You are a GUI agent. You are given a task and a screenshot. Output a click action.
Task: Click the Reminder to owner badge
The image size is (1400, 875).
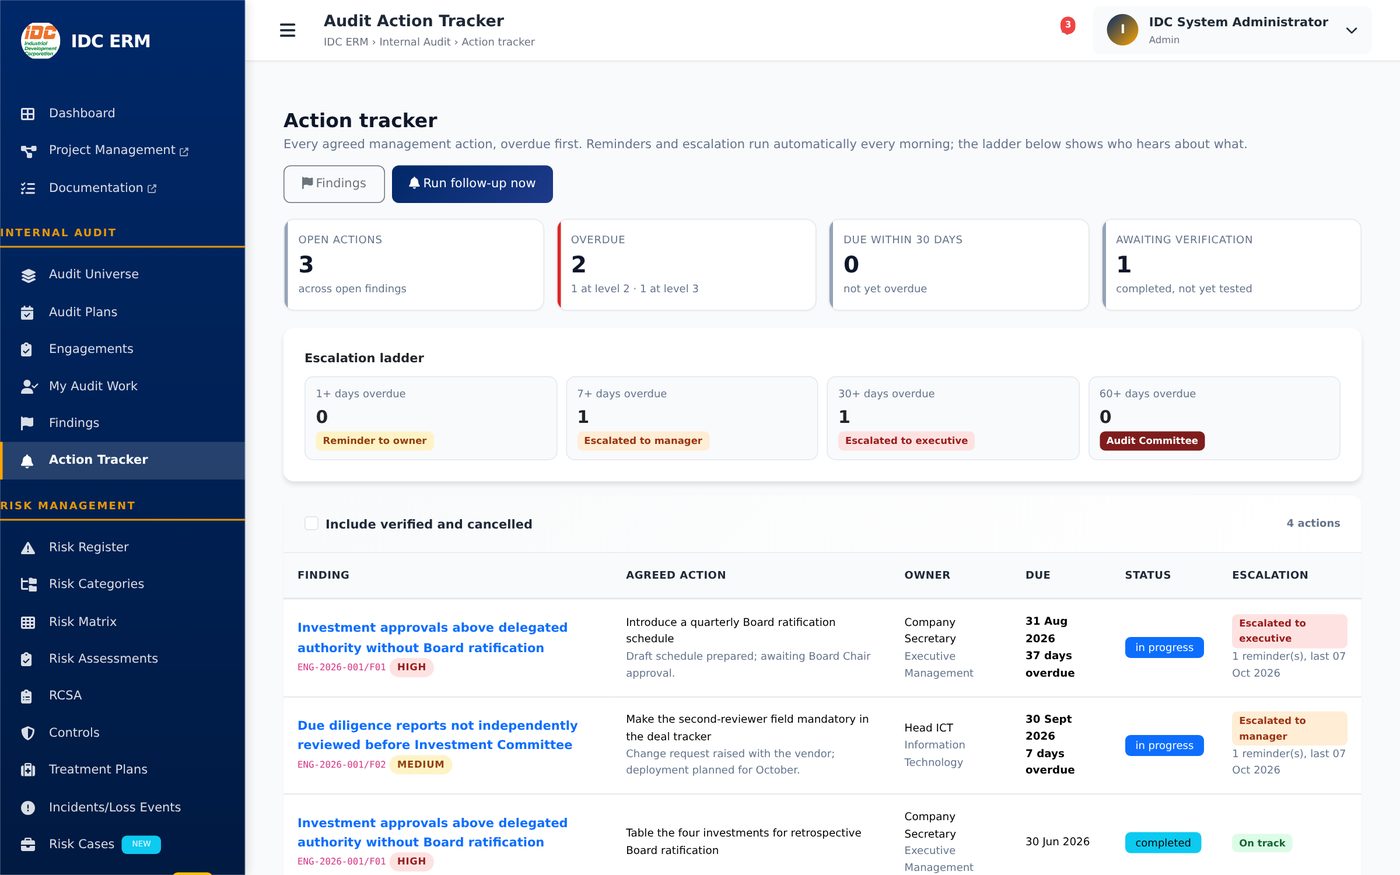(375, 441)
